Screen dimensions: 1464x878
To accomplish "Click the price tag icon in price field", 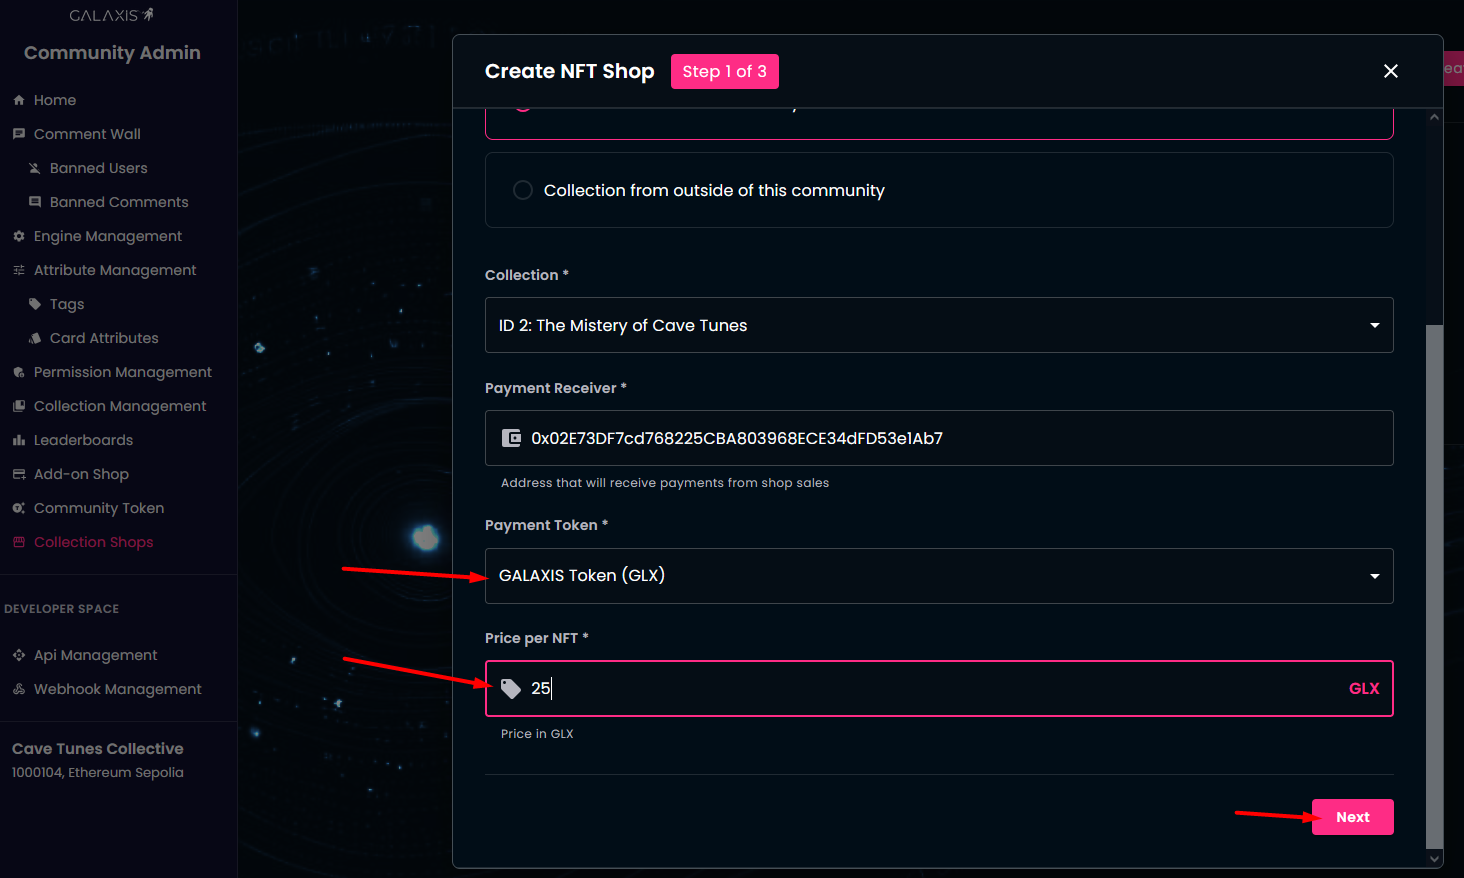I will pyautogui.click(x=511, y=688).
